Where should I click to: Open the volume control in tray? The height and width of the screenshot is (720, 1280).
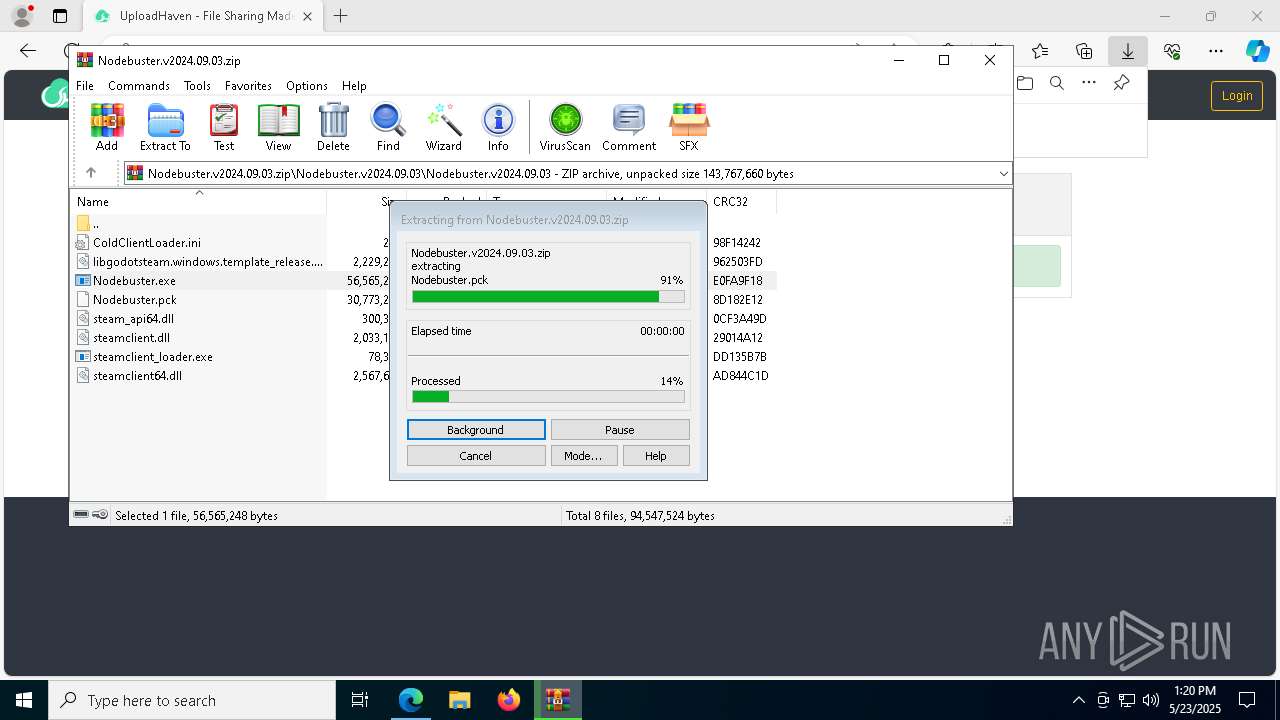coord(1151,700)
